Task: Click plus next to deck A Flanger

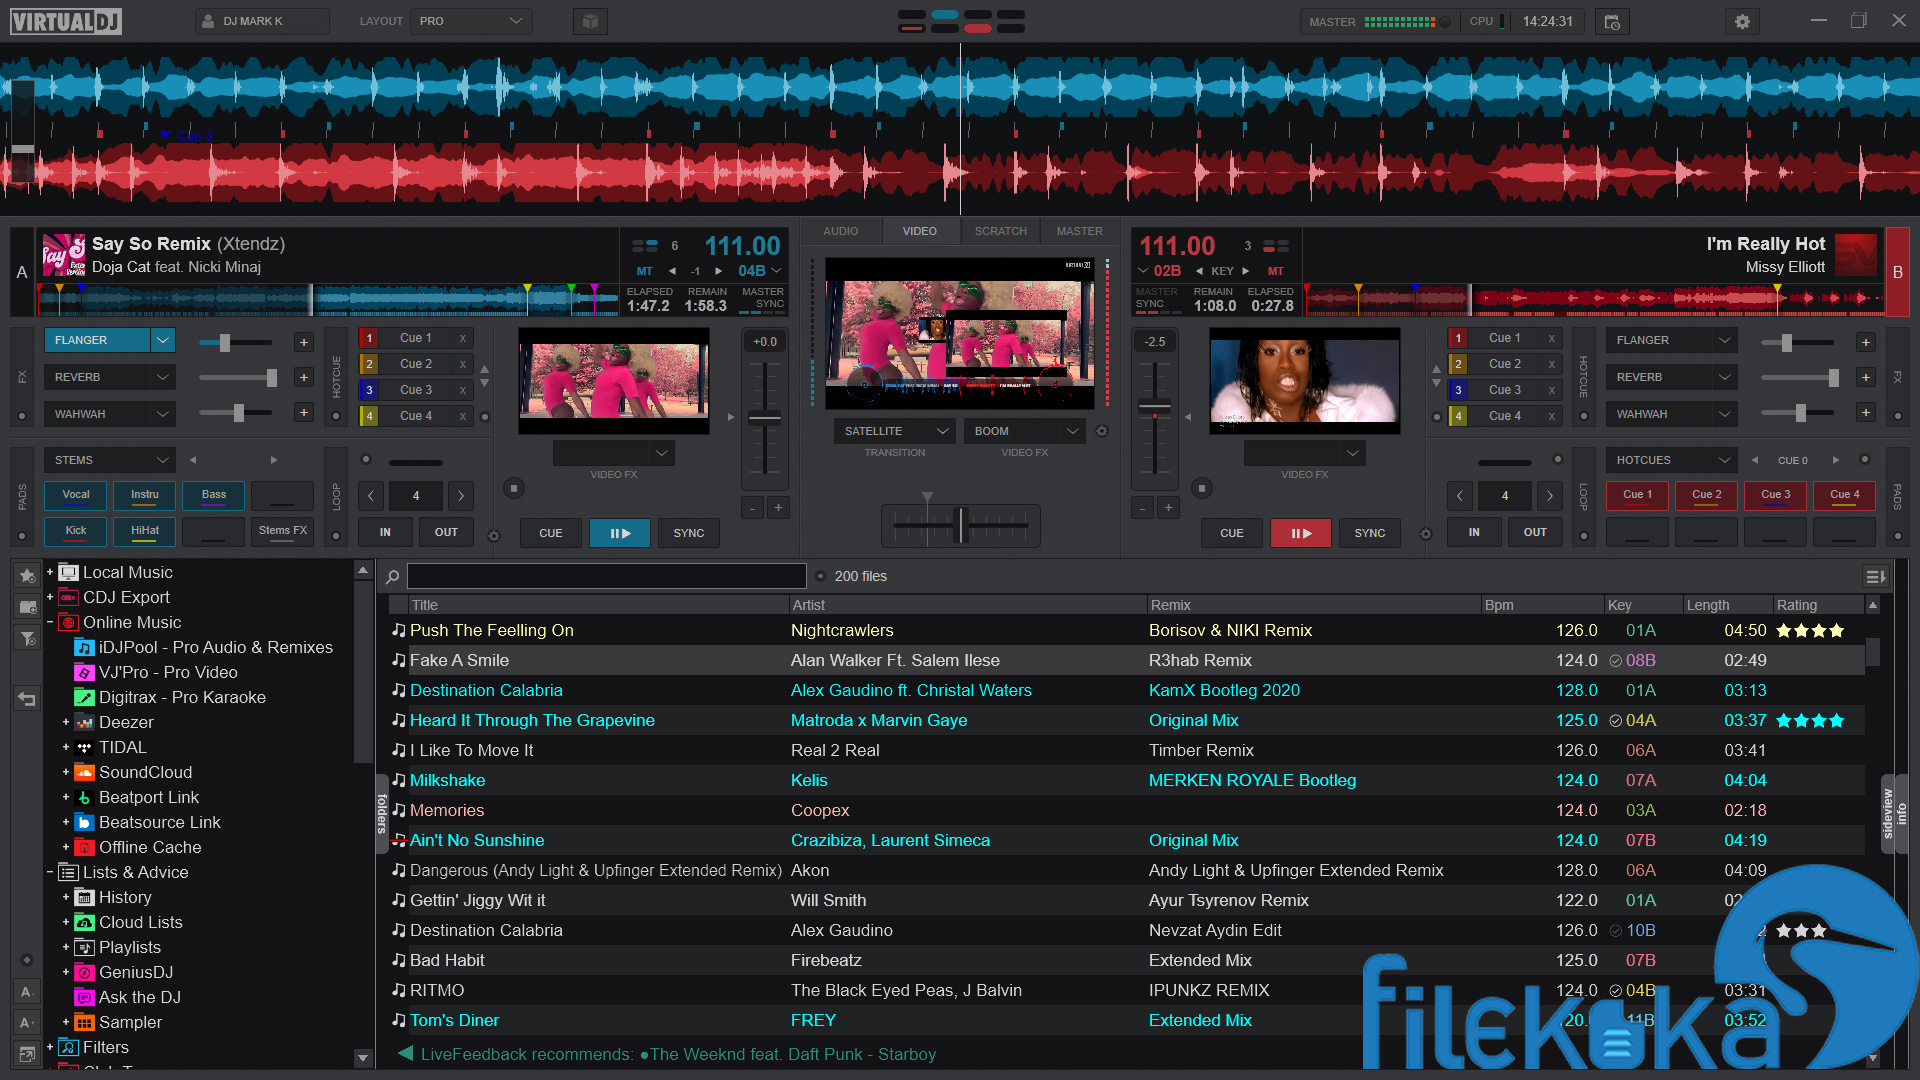Action: coord(304,342)
